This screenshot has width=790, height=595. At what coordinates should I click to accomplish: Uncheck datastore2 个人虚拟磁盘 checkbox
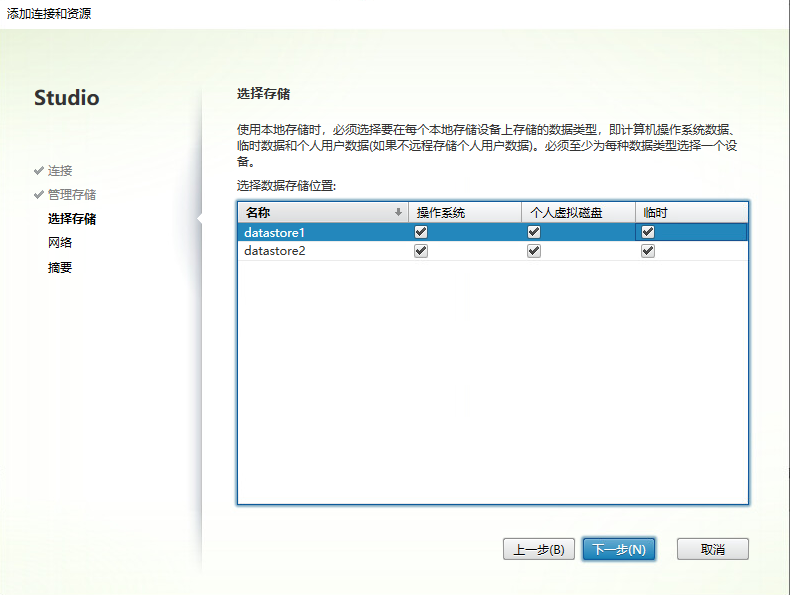coord(534,251)
